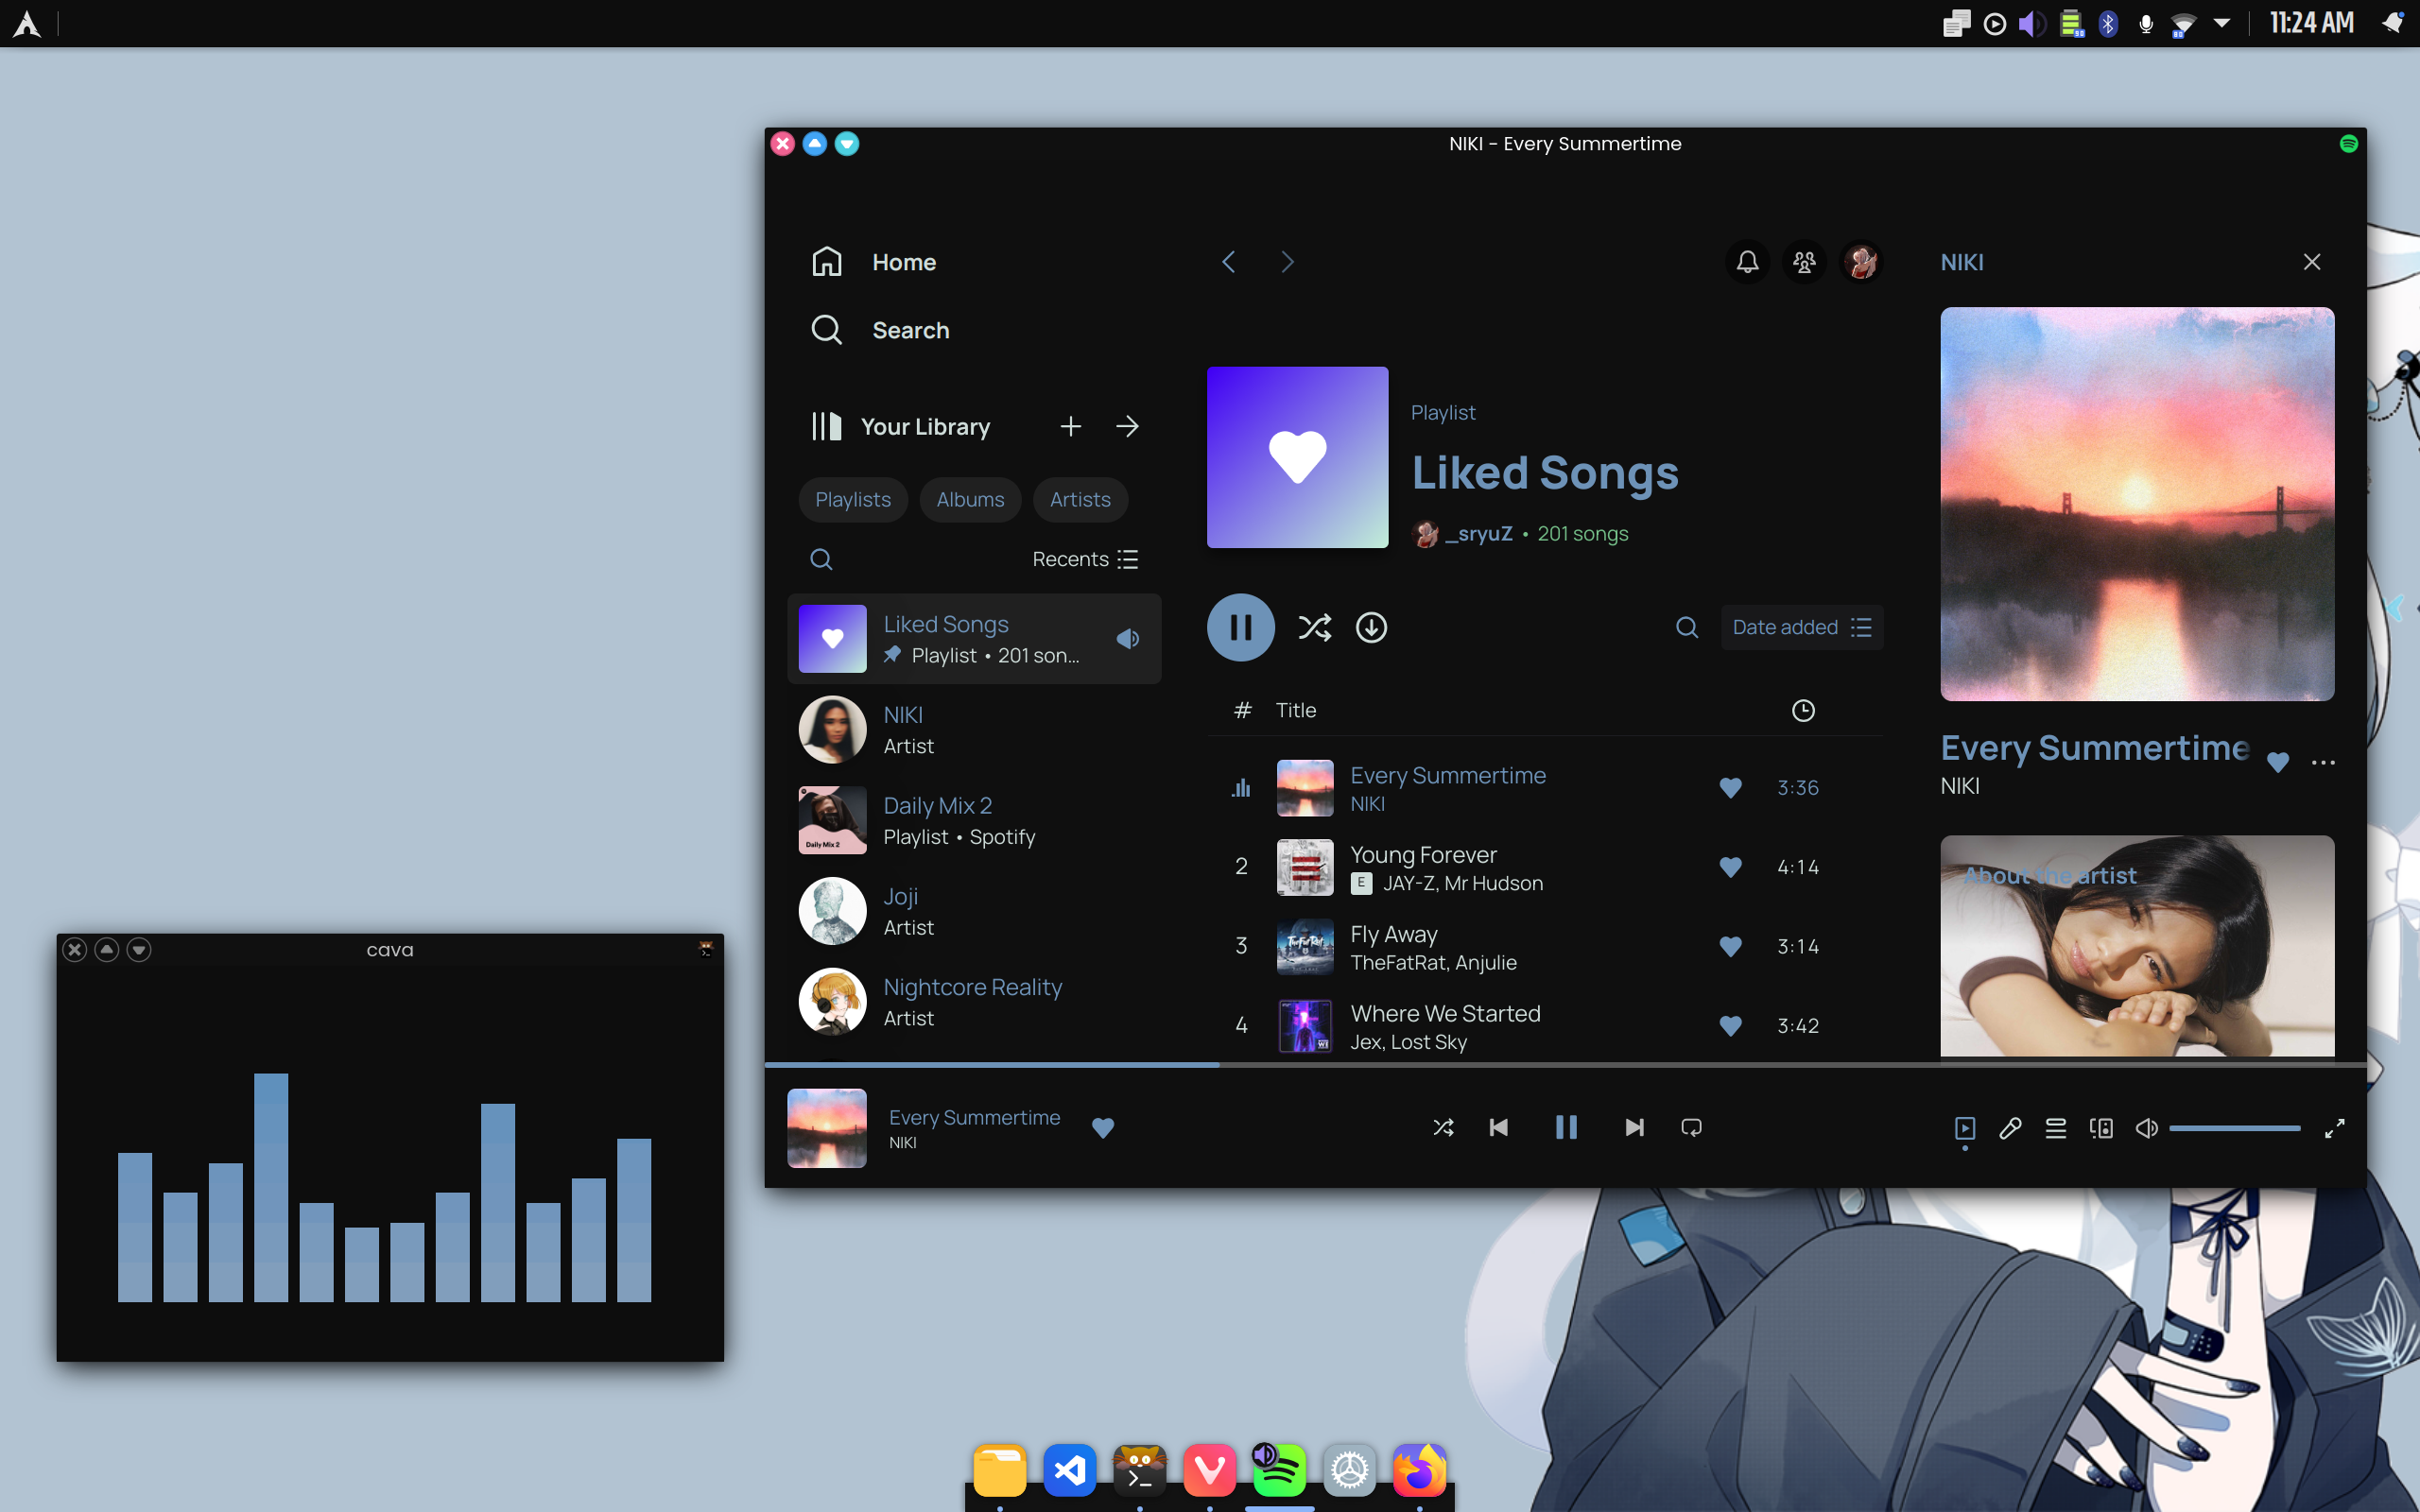Close the NIKI now playing panel
Viewport: 2420px width, 1512px height.
point(2311,262)
